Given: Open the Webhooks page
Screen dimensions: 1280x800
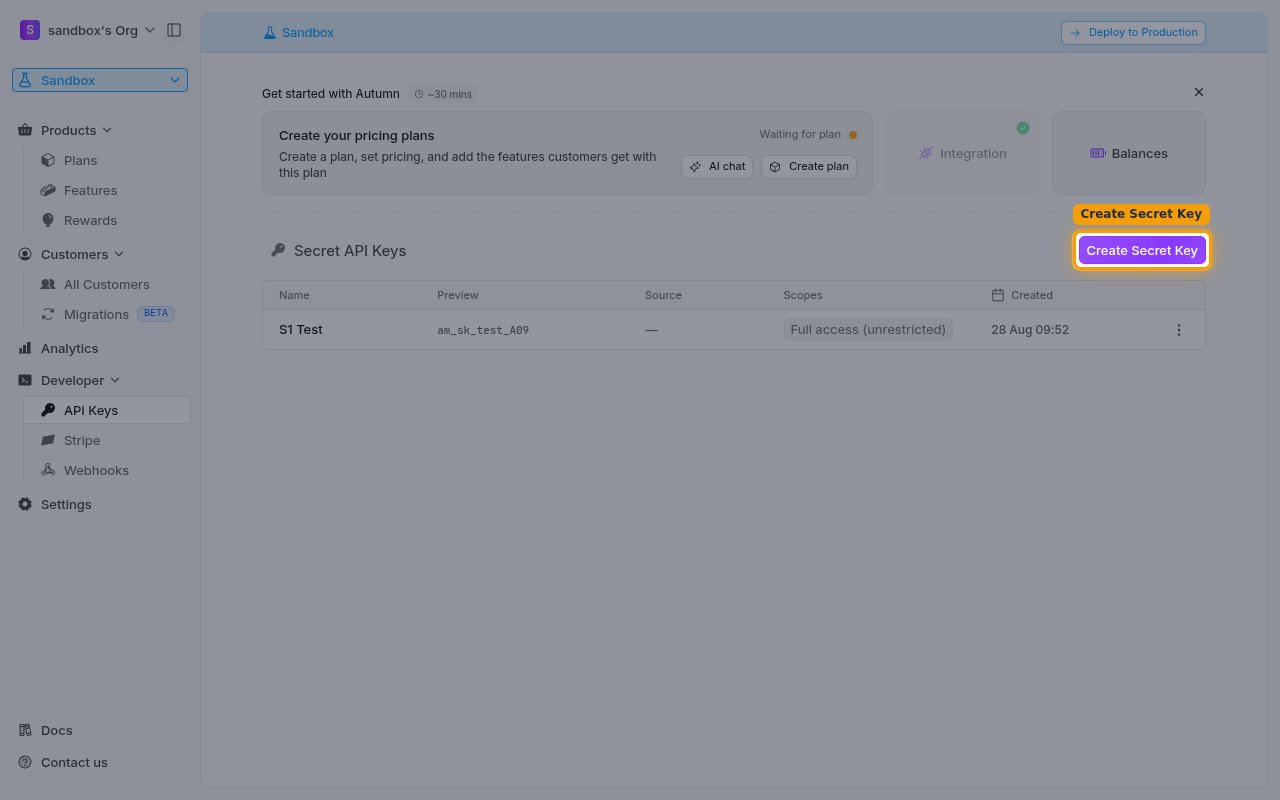Looking at the screenshot, I should coord(96,470).
